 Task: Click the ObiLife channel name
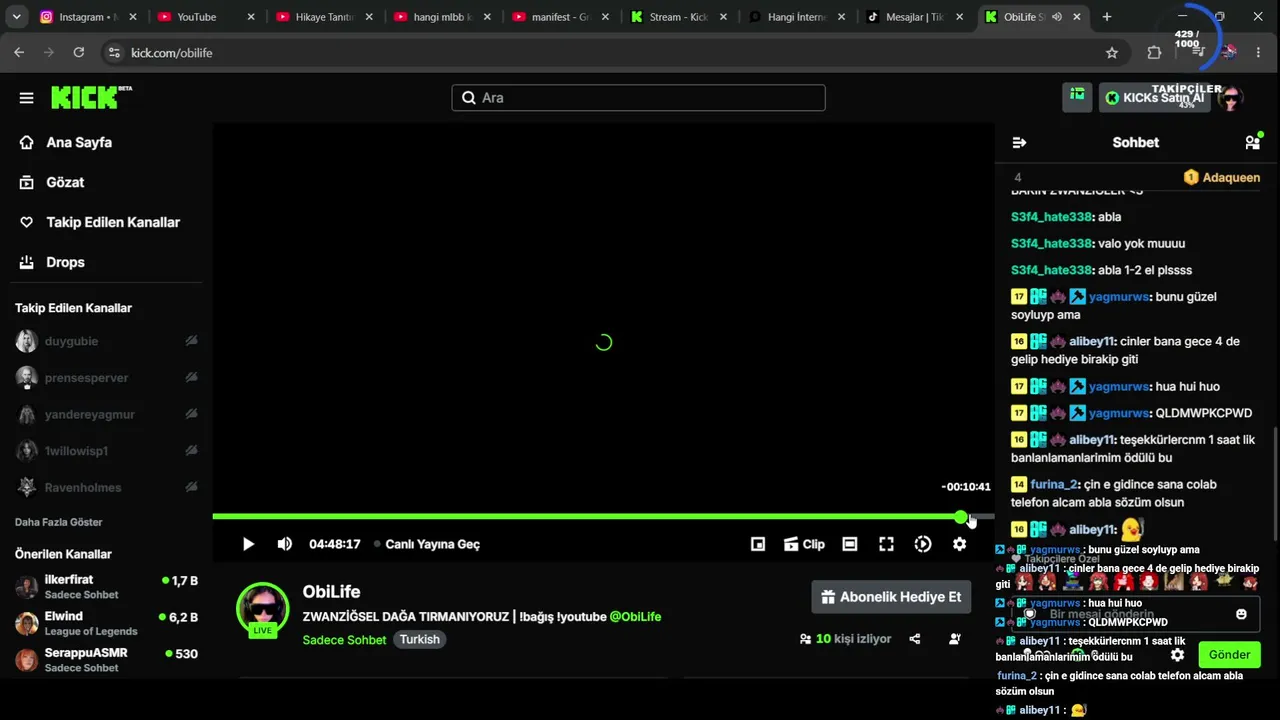[332, 592]
